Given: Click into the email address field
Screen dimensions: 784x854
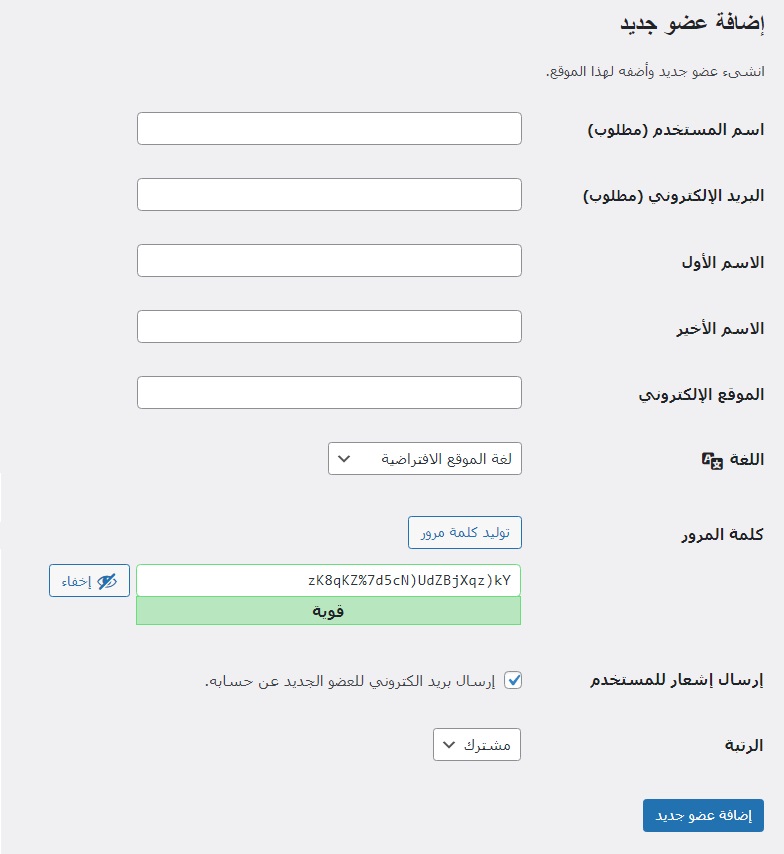Looking at the screenshot, I should point(329,195).
